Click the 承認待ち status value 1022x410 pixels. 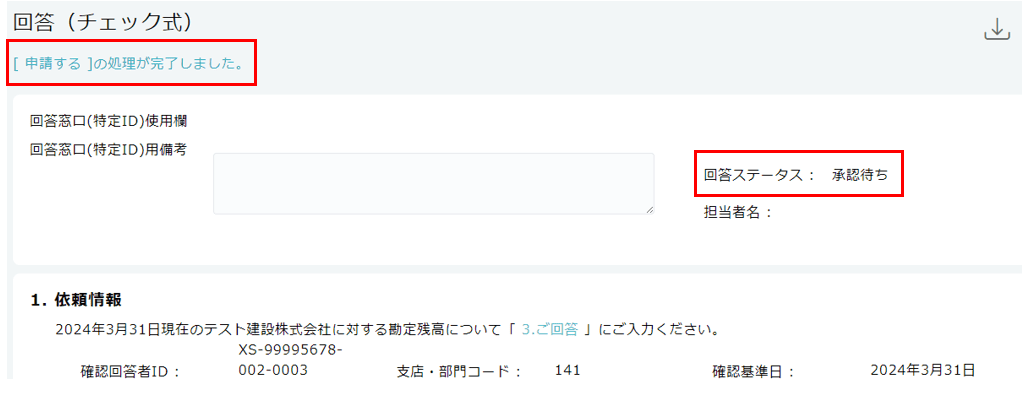tap(859, 175)
